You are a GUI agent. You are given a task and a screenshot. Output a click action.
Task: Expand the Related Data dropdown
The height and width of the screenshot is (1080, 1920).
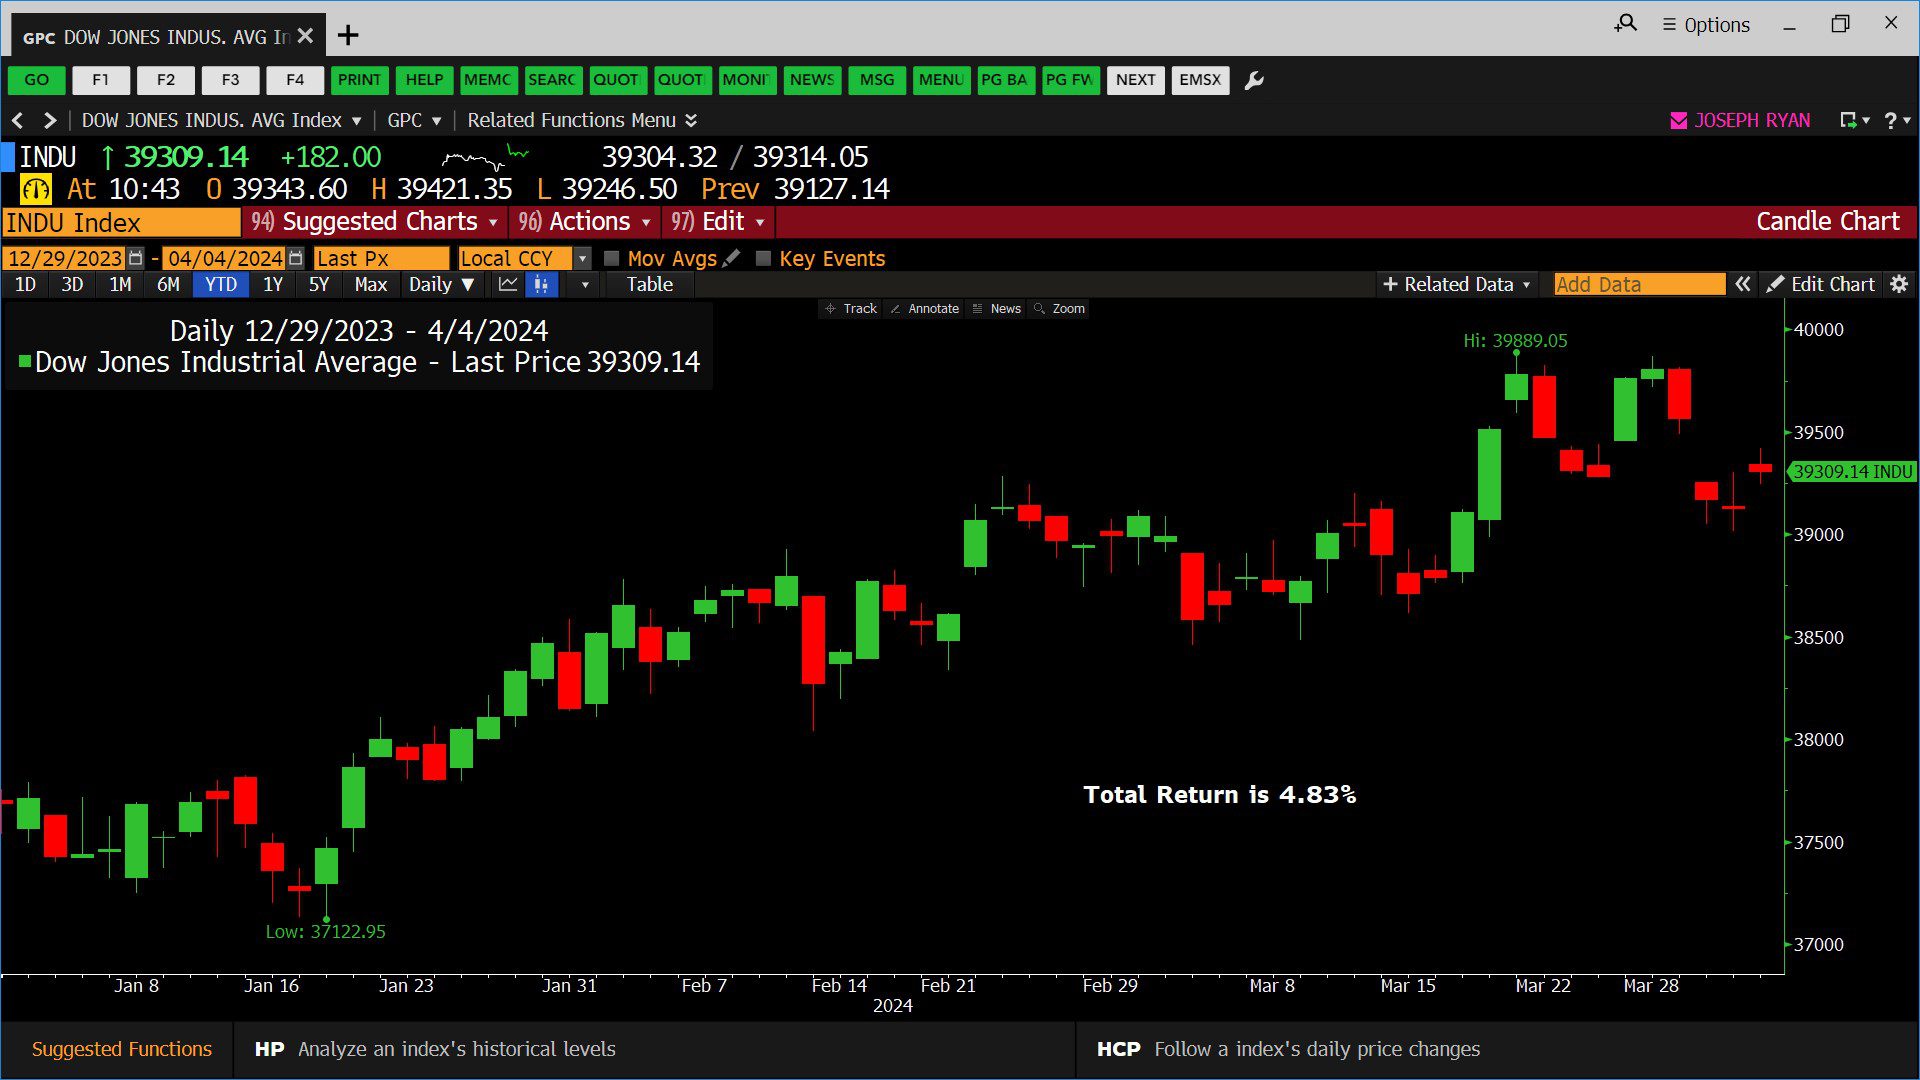pos(1456,284)
